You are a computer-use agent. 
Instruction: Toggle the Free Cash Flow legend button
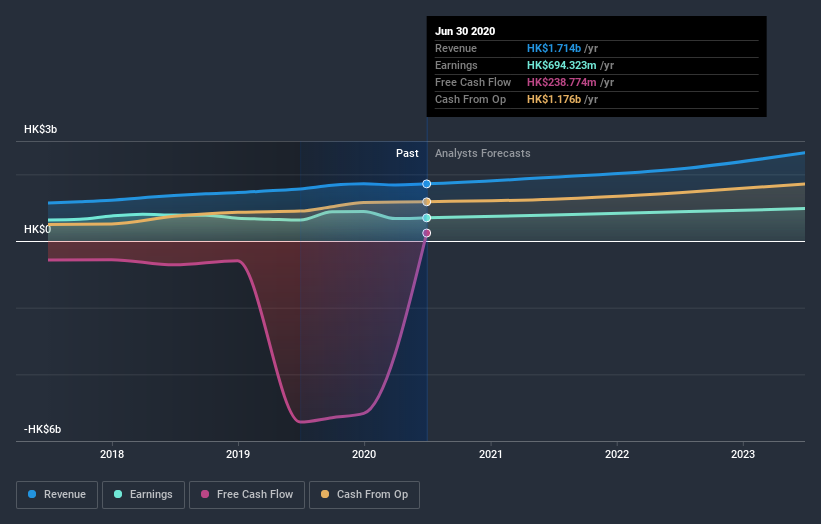pyautogui.click(x=247, y=495)
